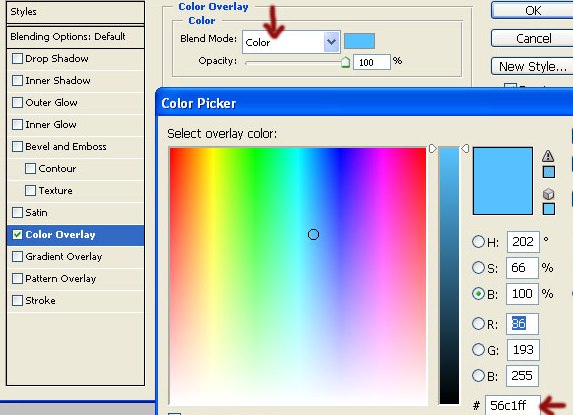Click the New Style... button
Viewport: 573px width, 415px height.
click(533, 66)
